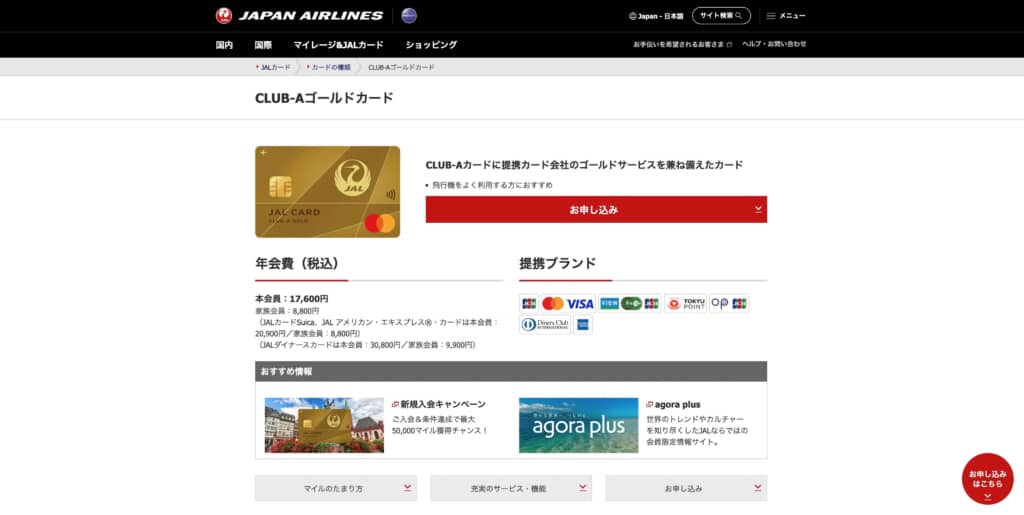Click the Mastercard/VISA brand logo
The width and height of the screenshot is (1024, 515).
(568, 303)
